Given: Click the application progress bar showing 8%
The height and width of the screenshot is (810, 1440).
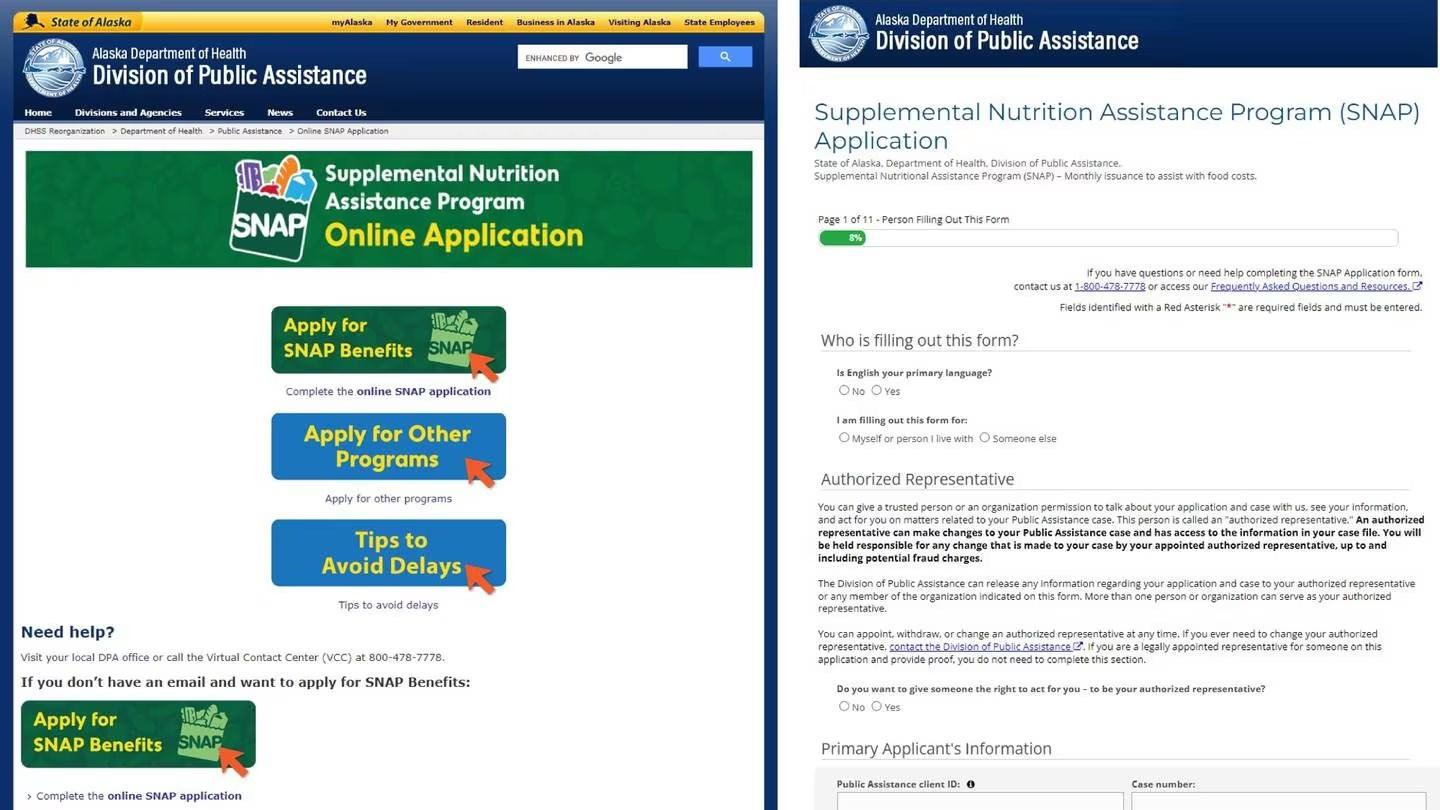Looking at the screenshot, I should (x=1108, y=238).
